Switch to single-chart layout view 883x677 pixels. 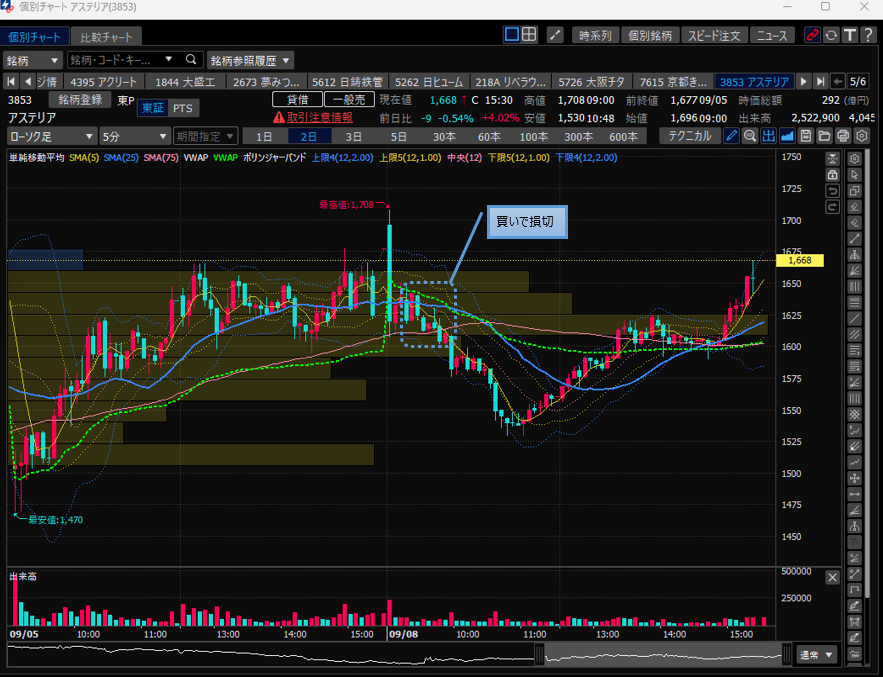point(511,35)
